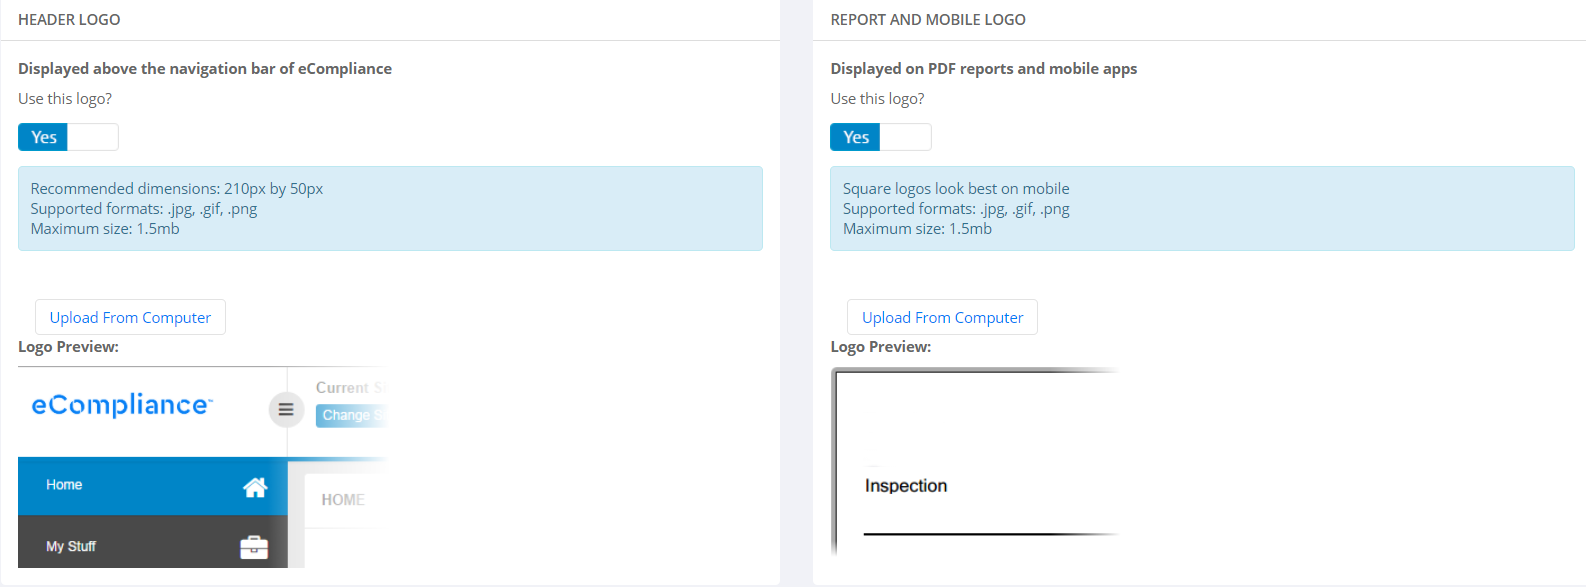Viewport: 1586px width, 587px height.
Task: Click 'Use this logo?' label under Header Logo
Action: pos(65,99)
